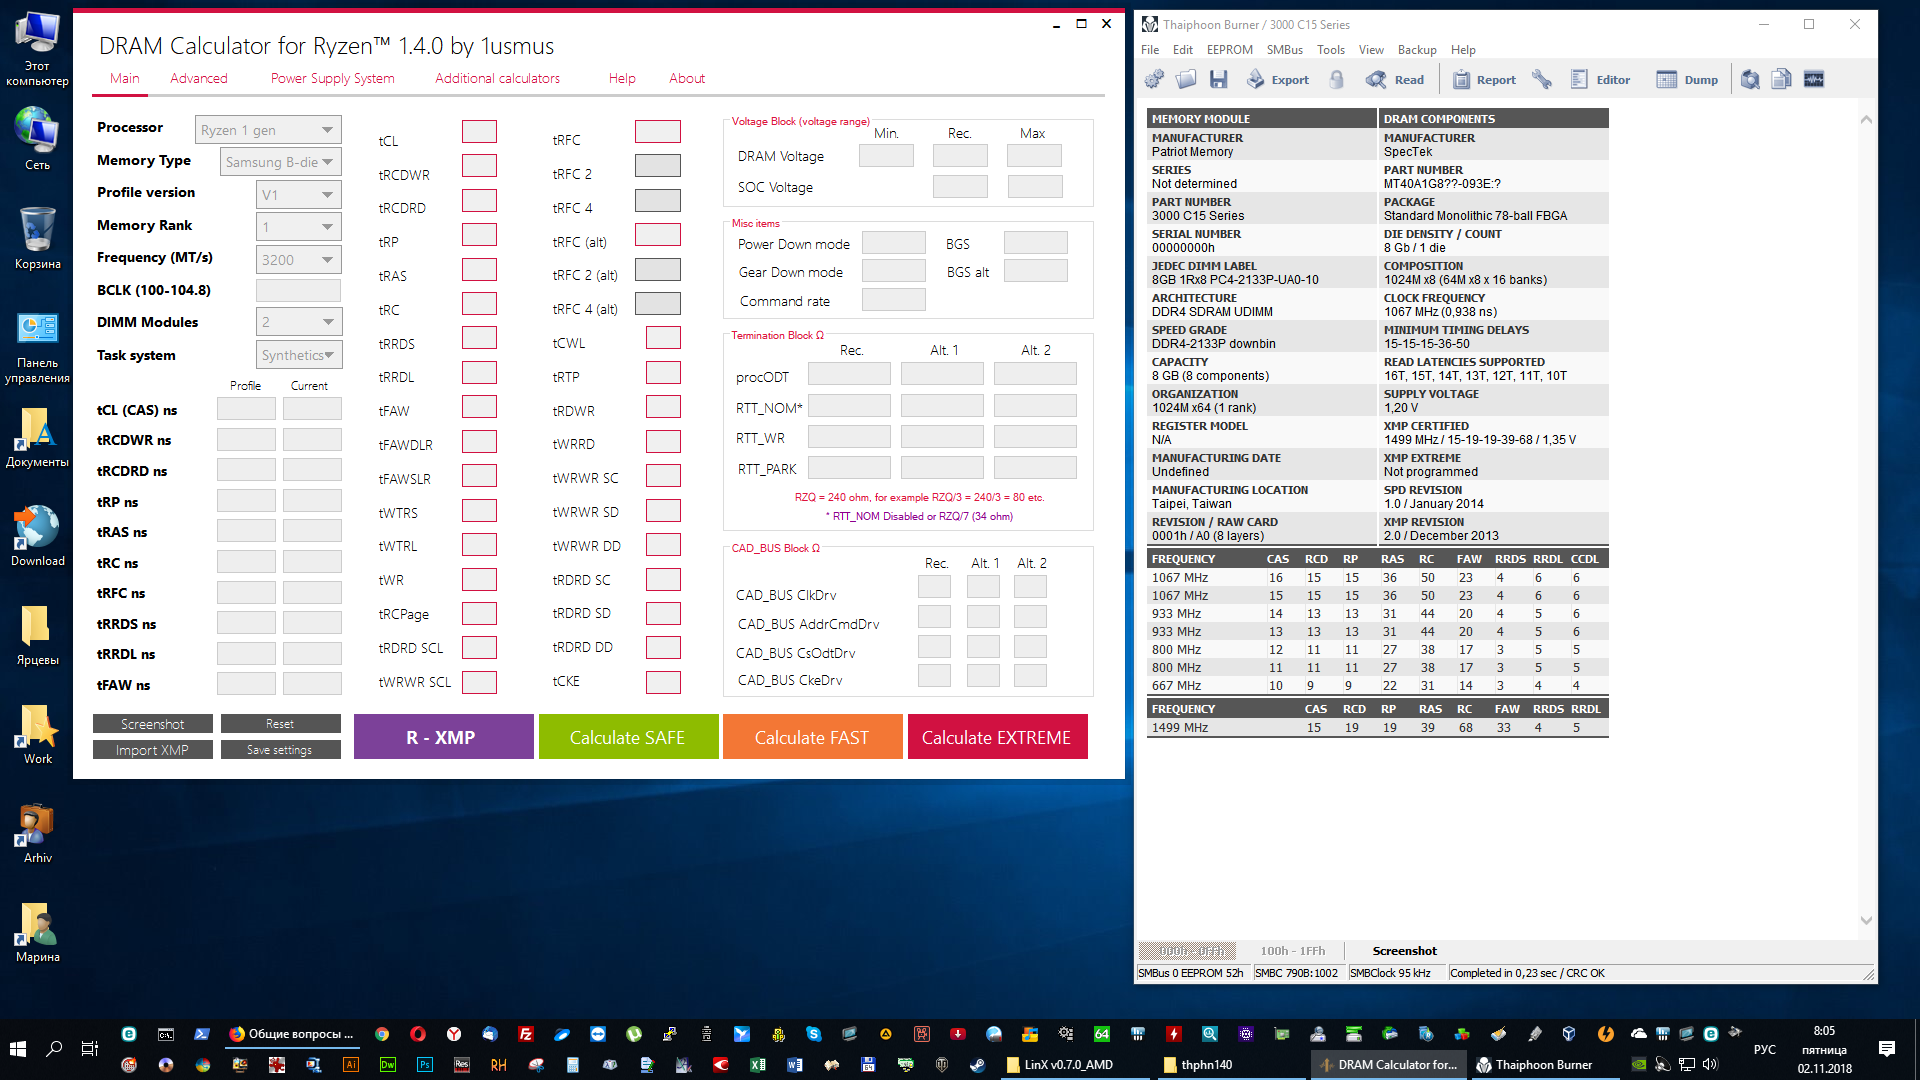Viewport: 1920px width, 1080px height.
Task: Click the BCLK (100-104.8) input field
Action: [298, 291]
